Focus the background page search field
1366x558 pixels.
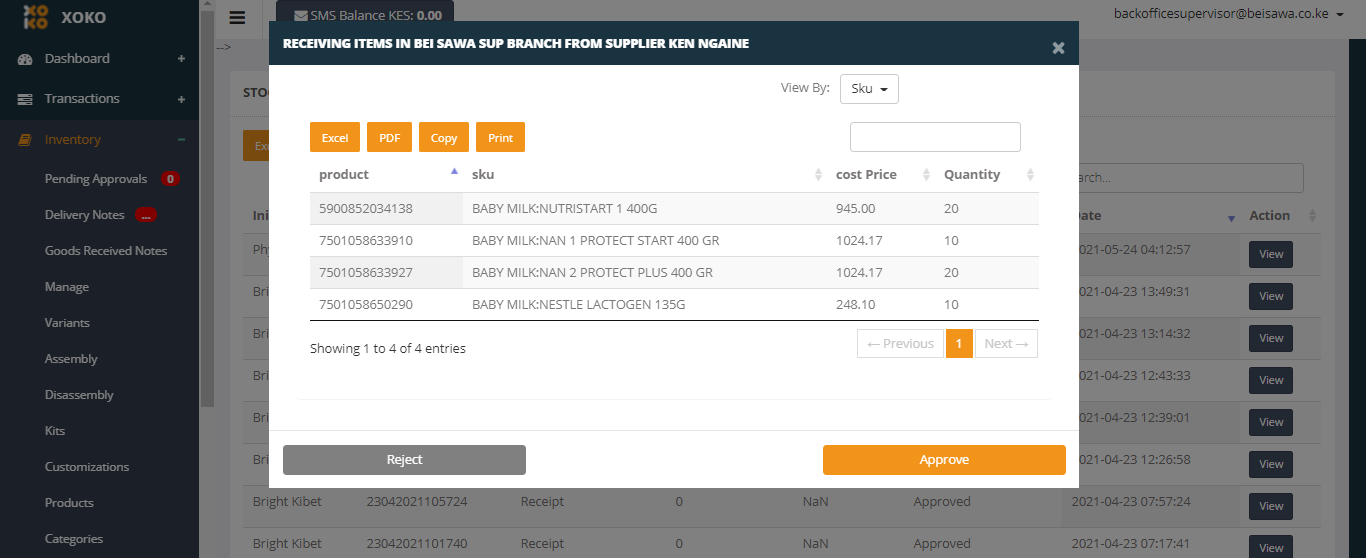coord(1190,178)
